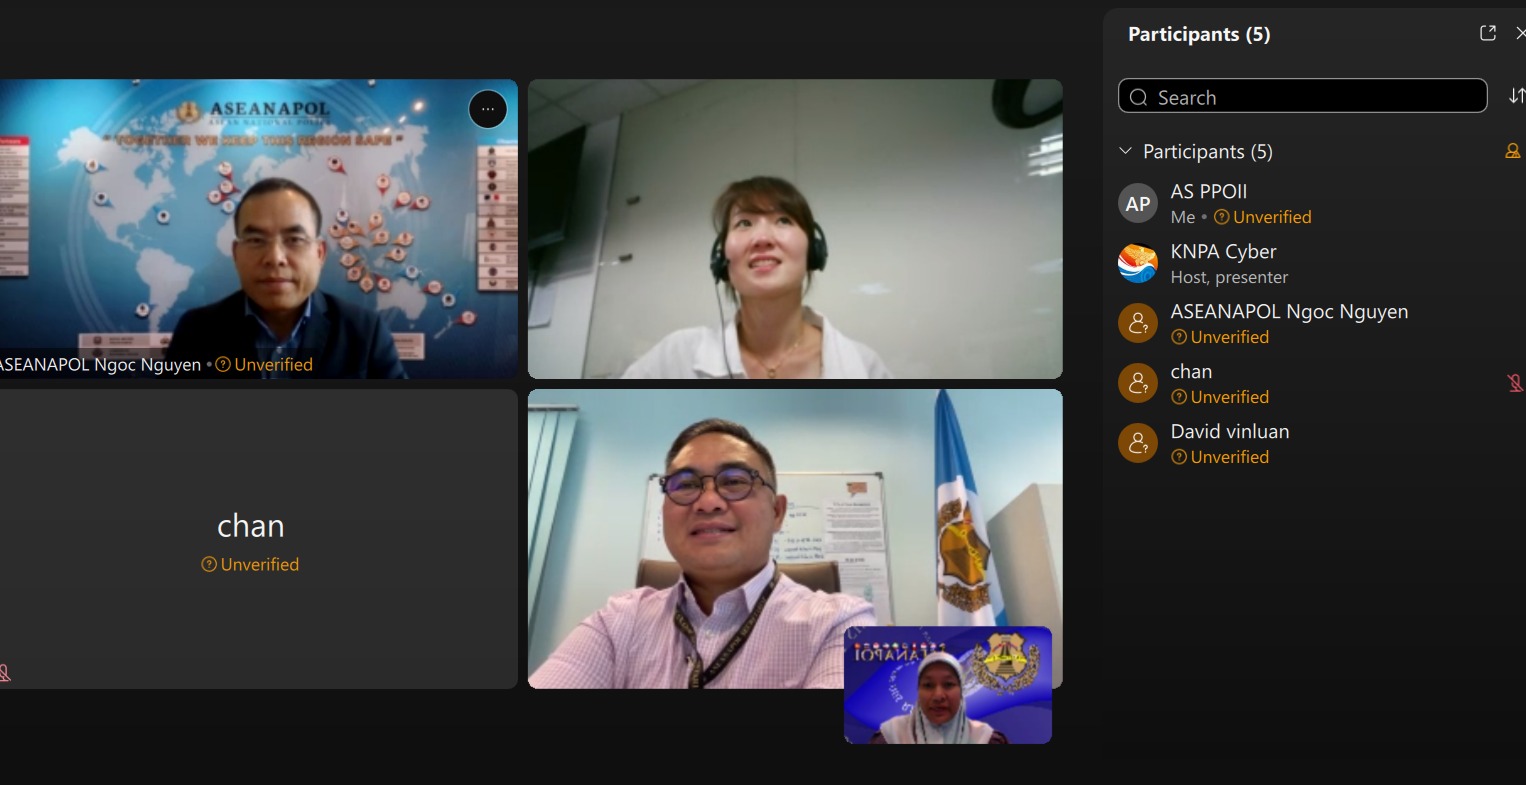Click the sort participants arrows icon
The width and height of the screenshot is (1526, 785).
click(1516, 96)
